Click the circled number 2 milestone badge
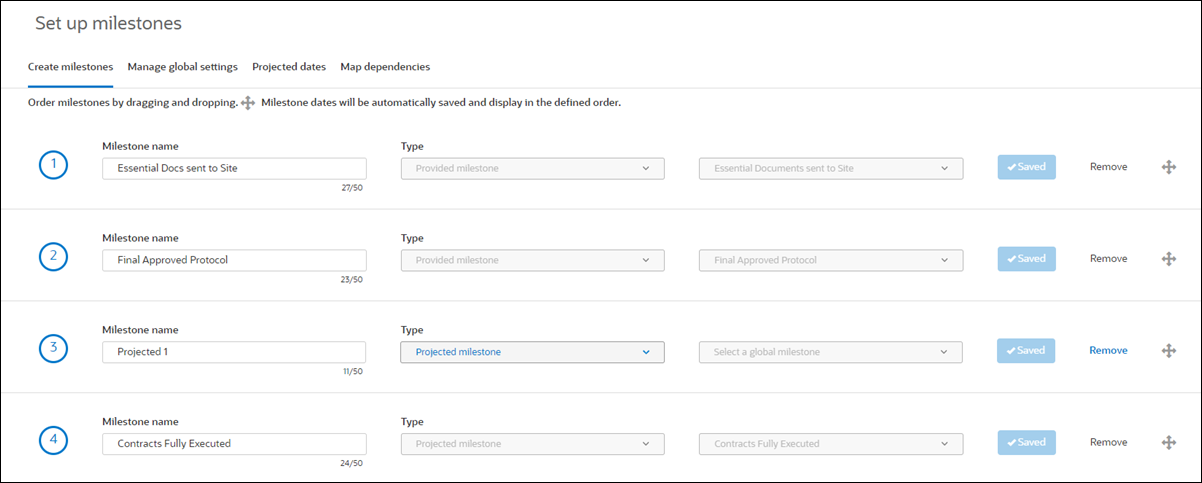This screenshot has height=483, width=1202. coord(53,258)
